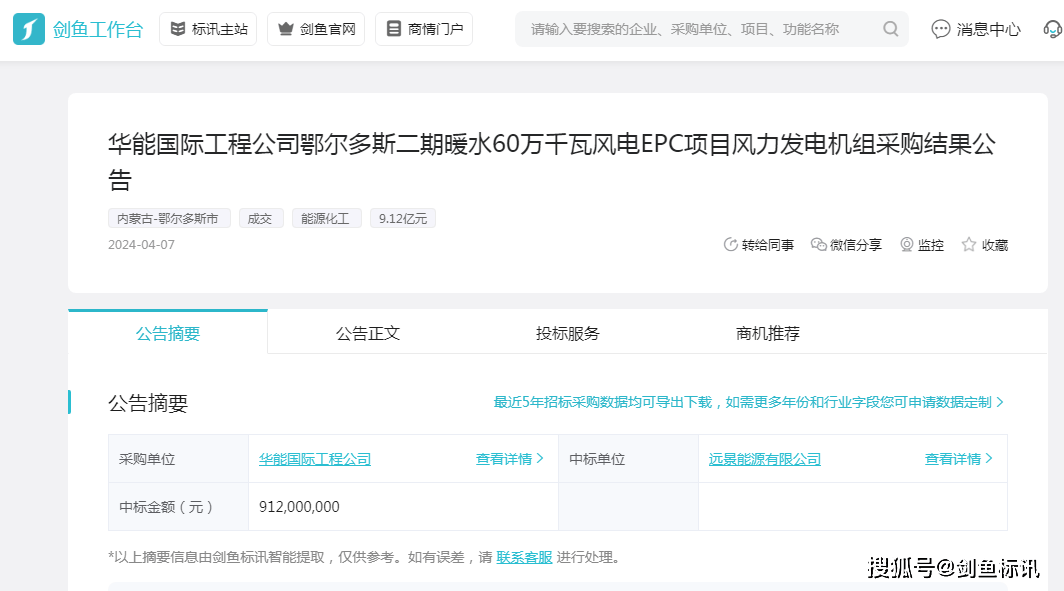
Task: Click the 采购单位 label cell
Action: point(178,459)
